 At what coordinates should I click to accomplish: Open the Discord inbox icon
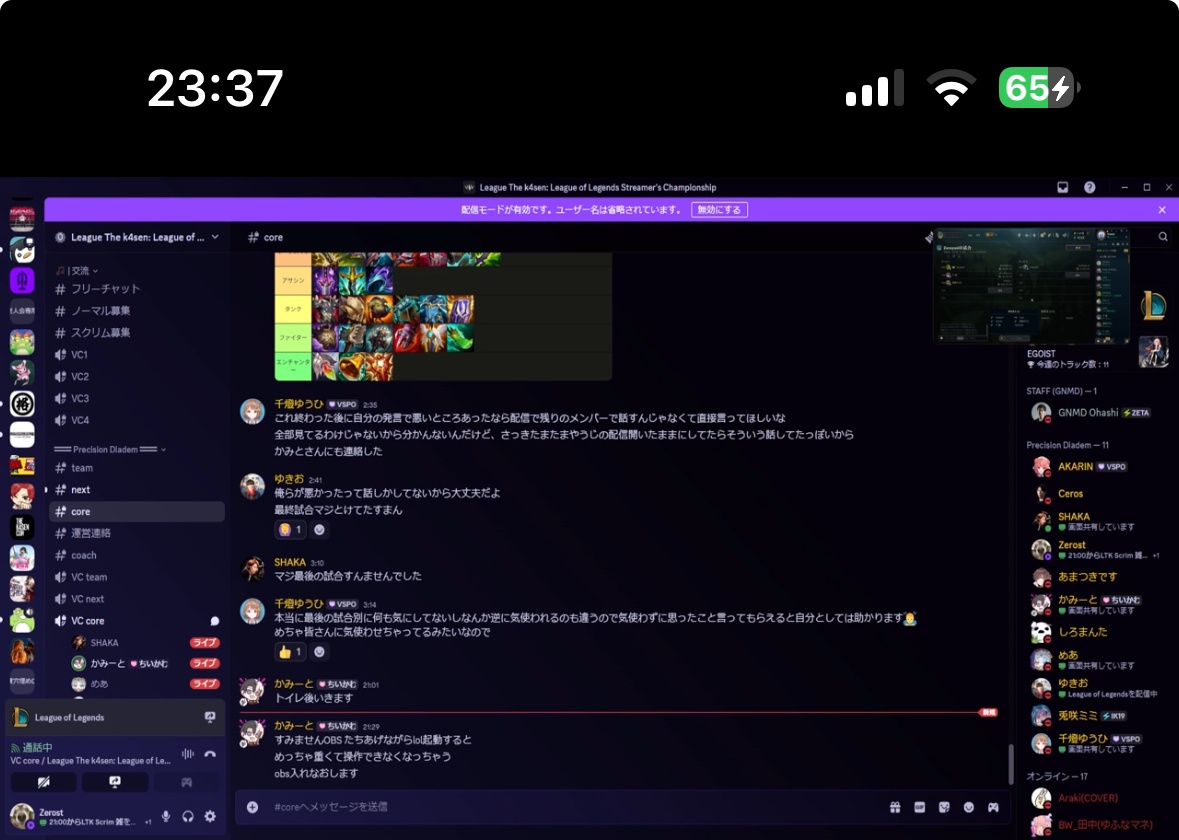pos(1062,187)
